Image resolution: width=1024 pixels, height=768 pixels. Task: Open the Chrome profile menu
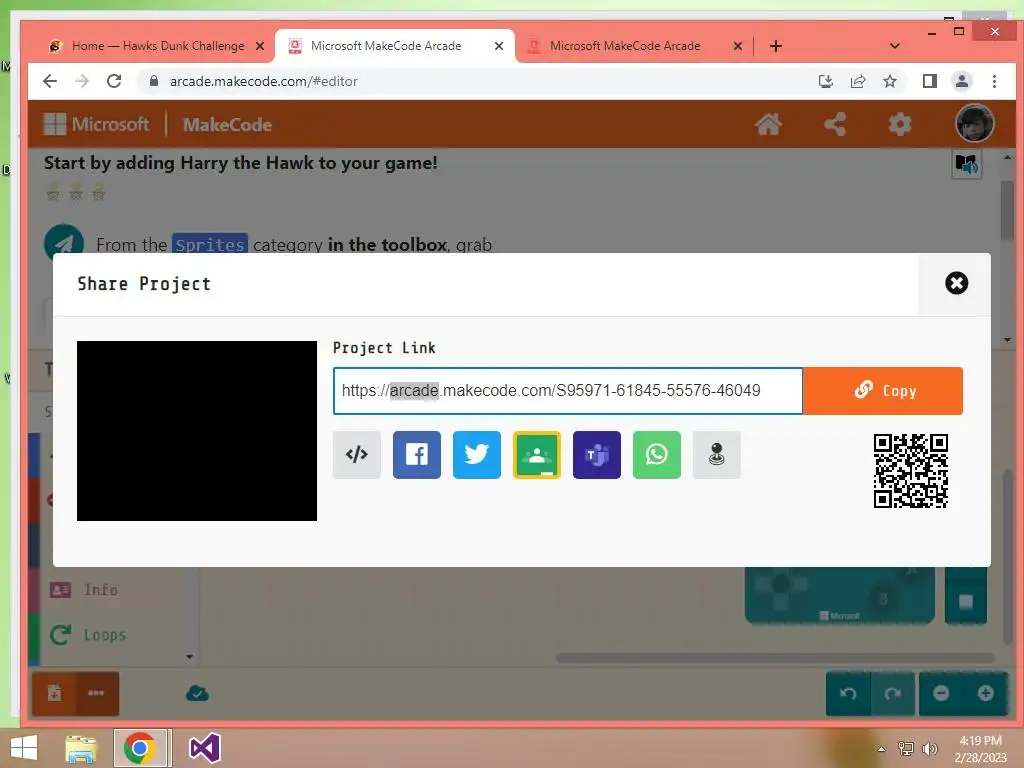pos(961,81)
